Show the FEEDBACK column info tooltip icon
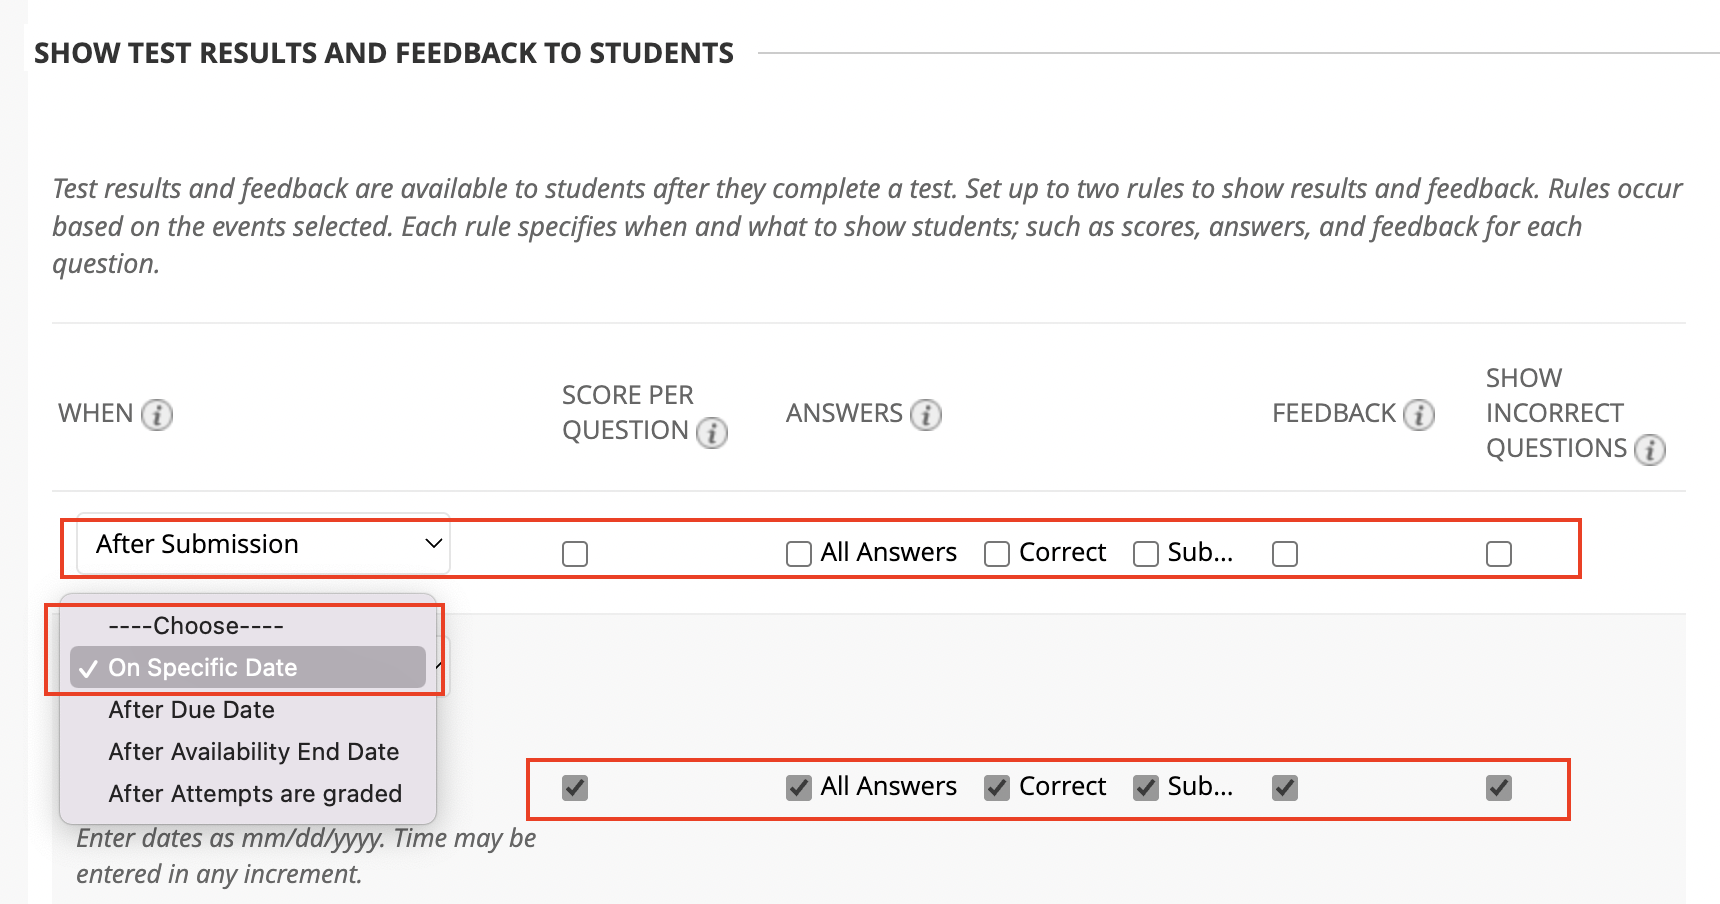The height and width of the screenshot is (904, 1720). 1419,414
